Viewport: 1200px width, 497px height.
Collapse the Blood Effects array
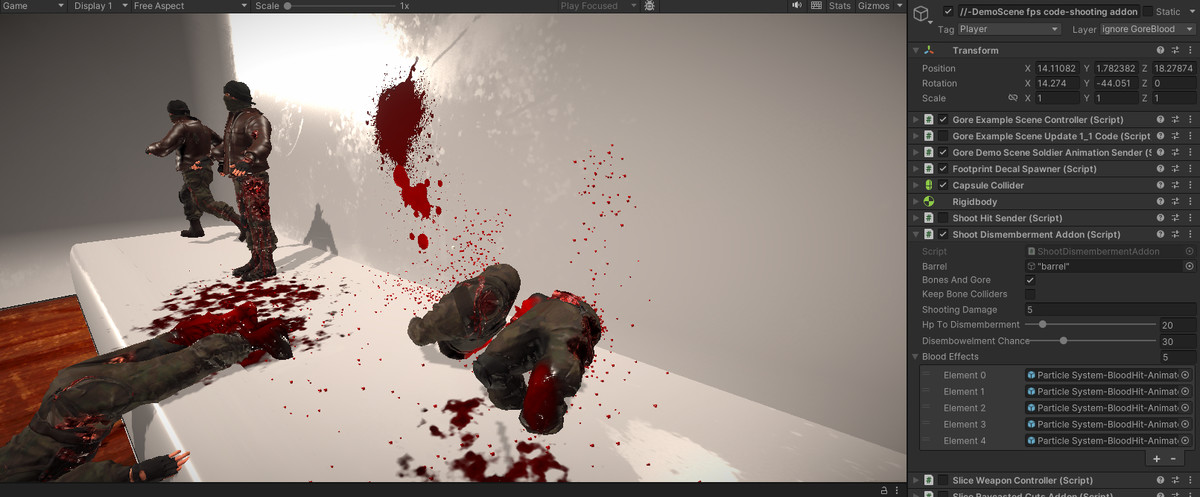[x=915, y=357]
